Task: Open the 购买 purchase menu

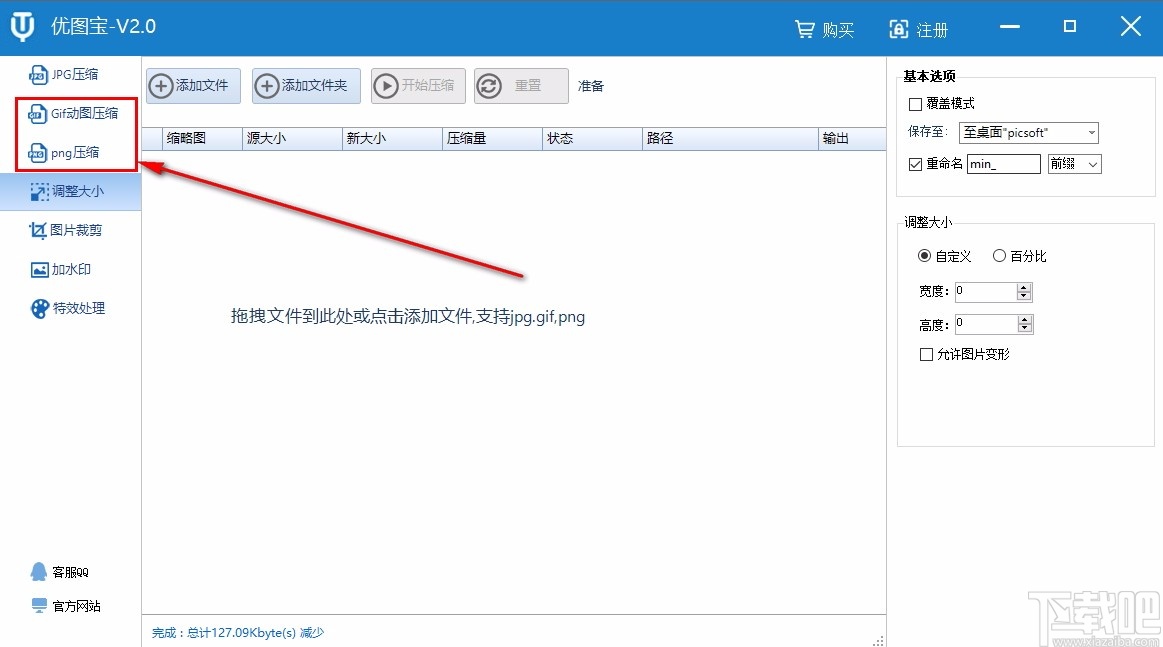Action: coord(825,29)
